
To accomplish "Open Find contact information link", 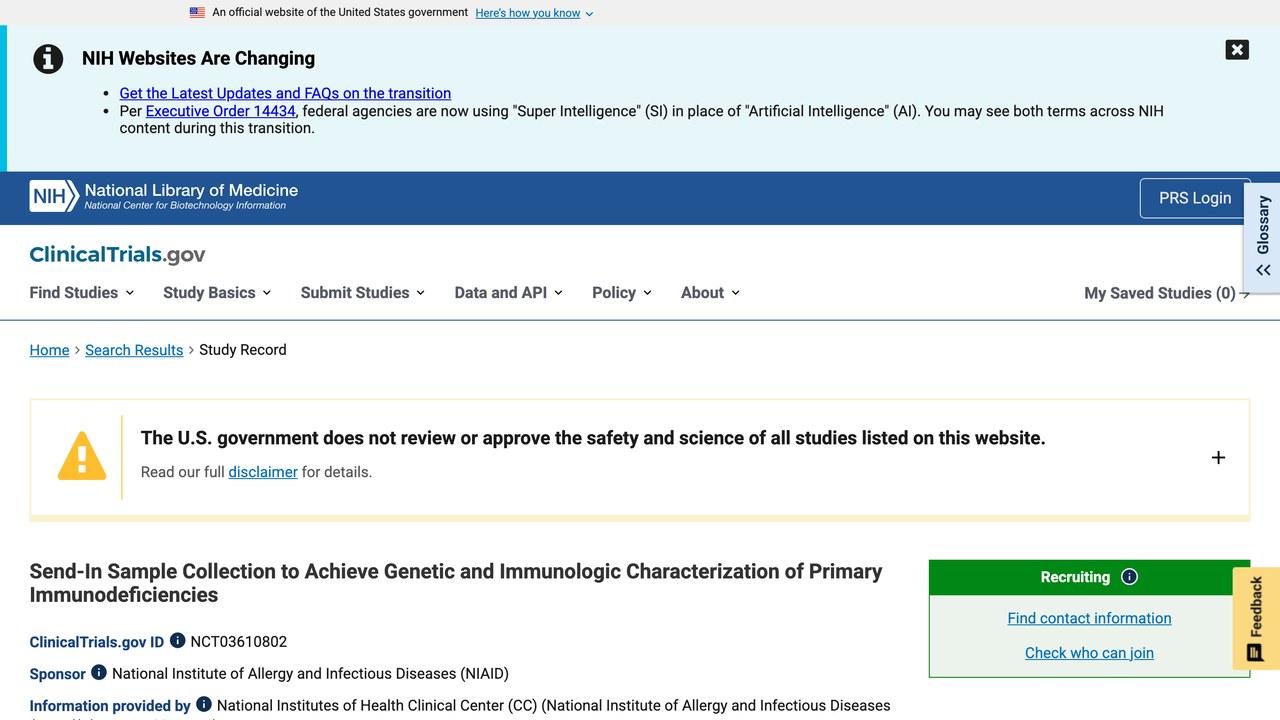I will (1089, 618).
